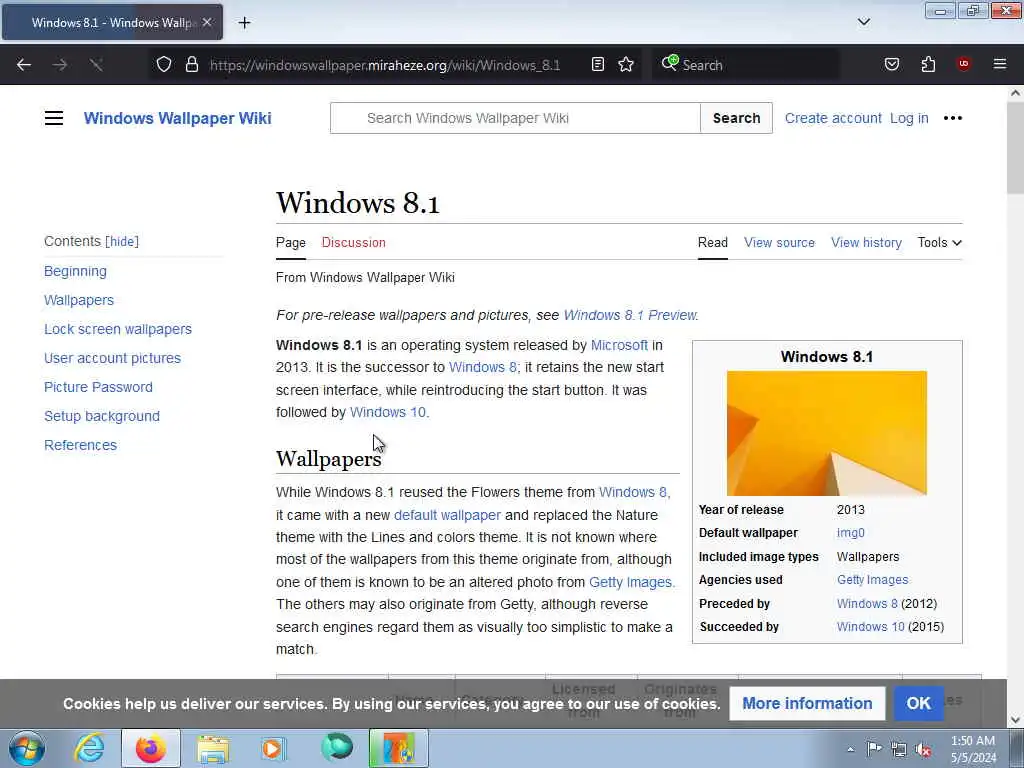Open Windows 8 (2012) infobox link

(867, 603)
